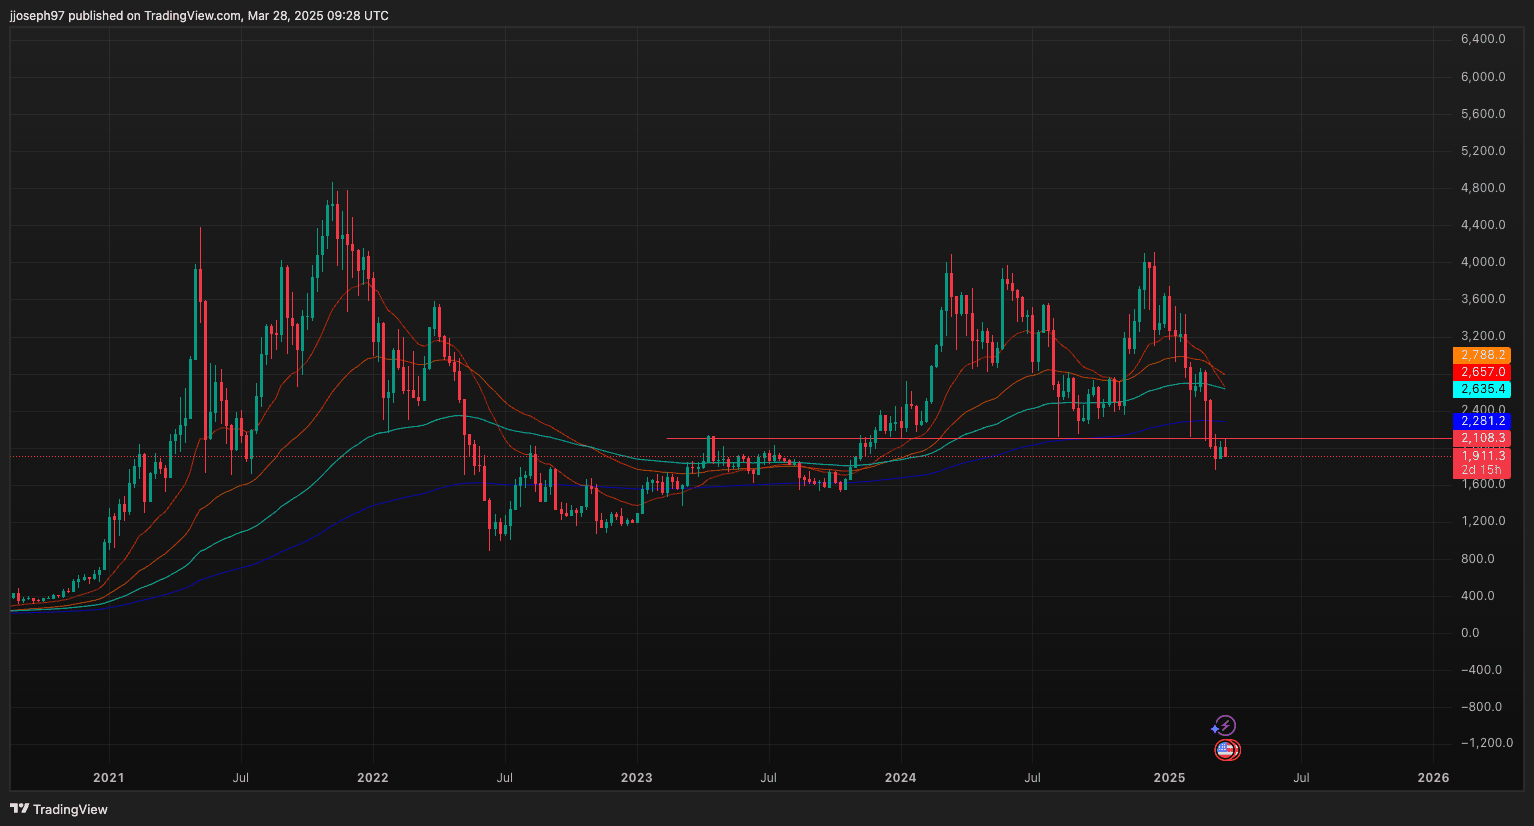Open the purple lightning event icon on the chart
The width and height of the screenshot is (1534, 826).
[x=1226, y=725]
